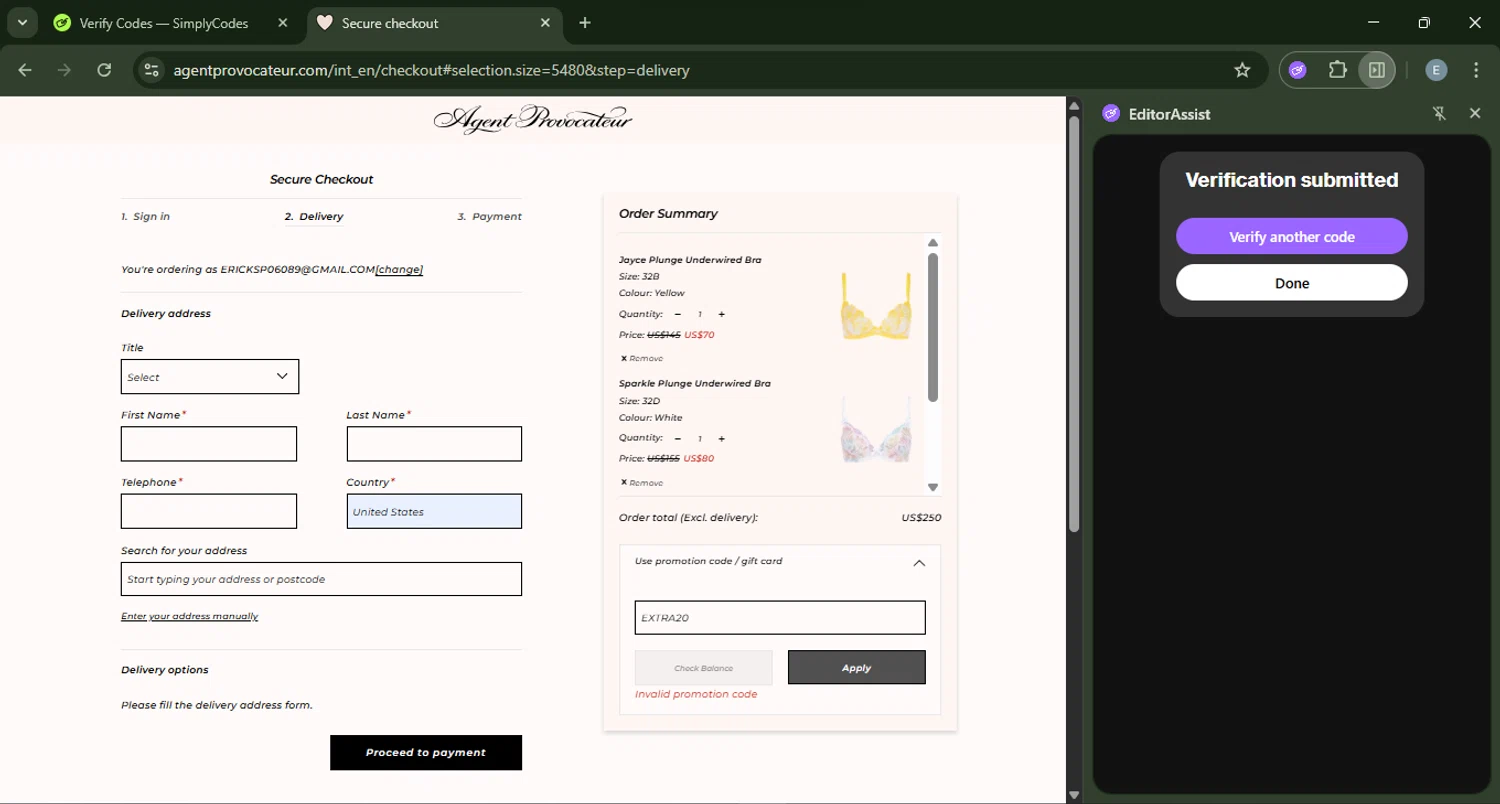View site information icon in address bar
Image resolution: width=1500 pixels, height=804 pixels.
151,70
